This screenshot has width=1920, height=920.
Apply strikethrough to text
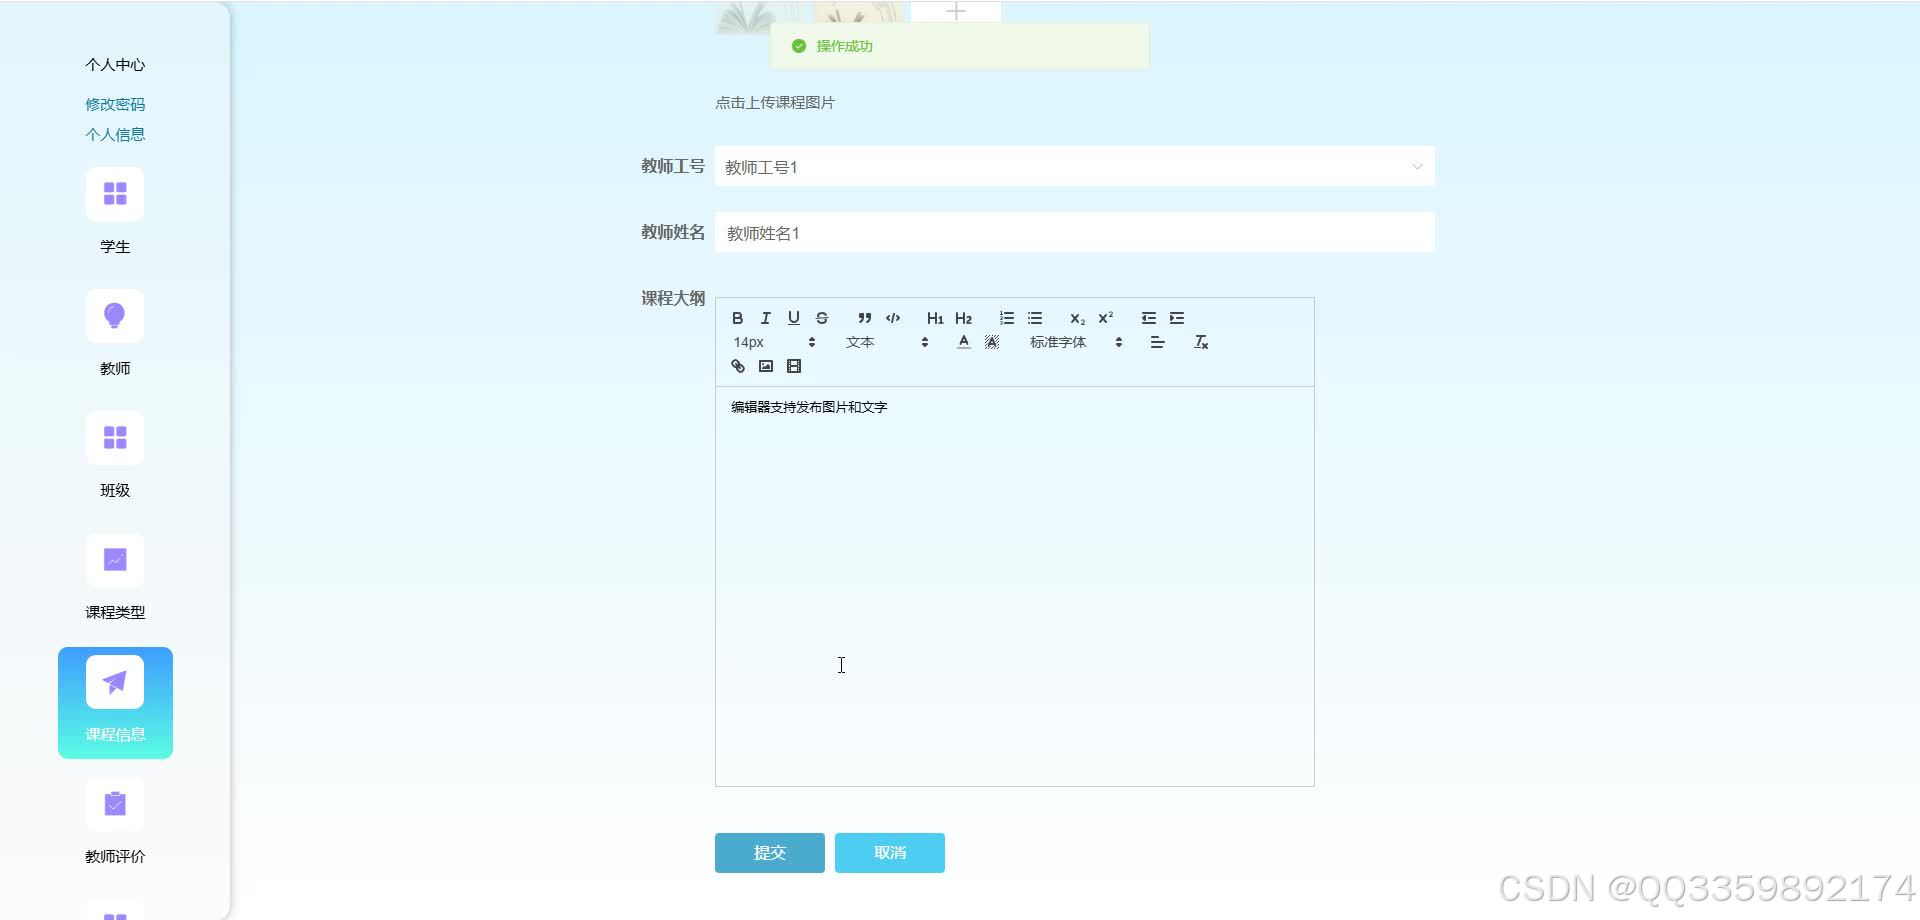pos(822,318)
